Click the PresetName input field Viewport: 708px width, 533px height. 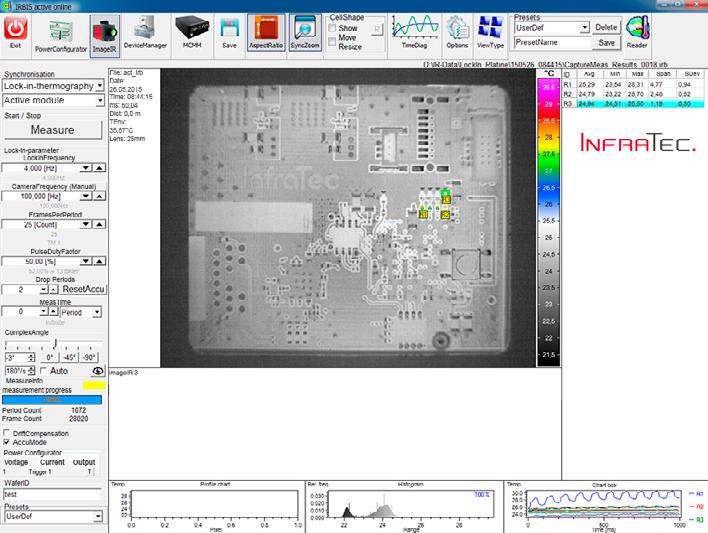click(552, 43)
